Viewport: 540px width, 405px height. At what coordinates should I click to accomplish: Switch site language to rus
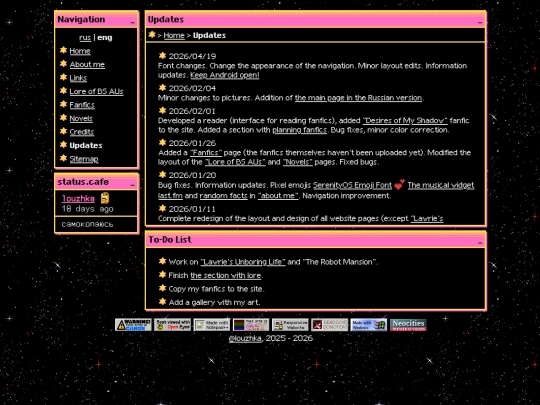(x=85, y=38)
